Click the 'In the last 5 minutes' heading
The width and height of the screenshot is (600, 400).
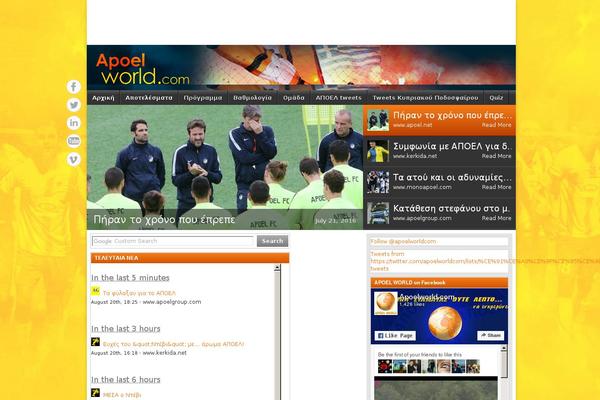(x=130, y=278)
